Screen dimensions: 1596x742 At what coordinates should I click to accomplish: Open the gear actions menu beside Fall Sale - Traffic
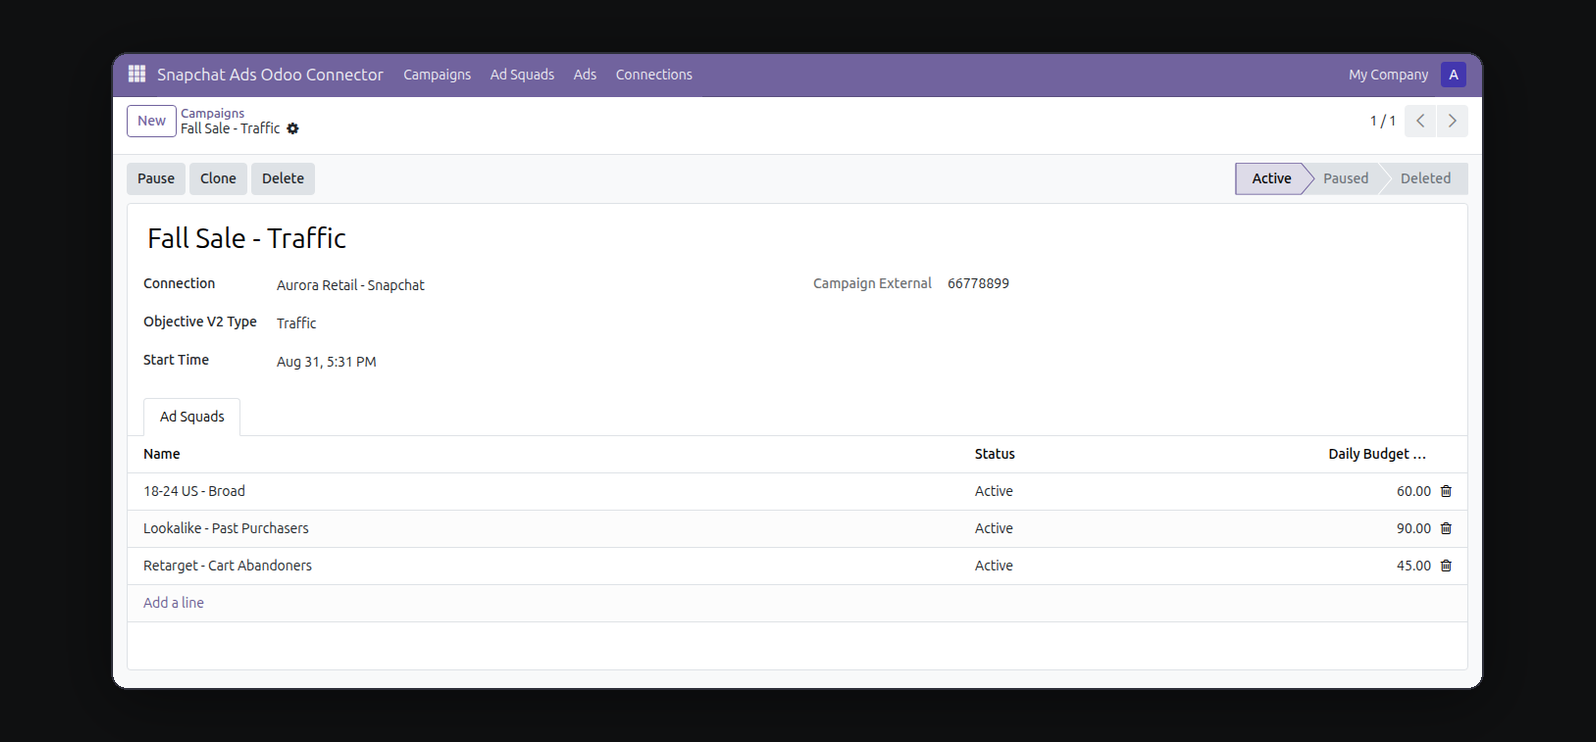[293, 129]
